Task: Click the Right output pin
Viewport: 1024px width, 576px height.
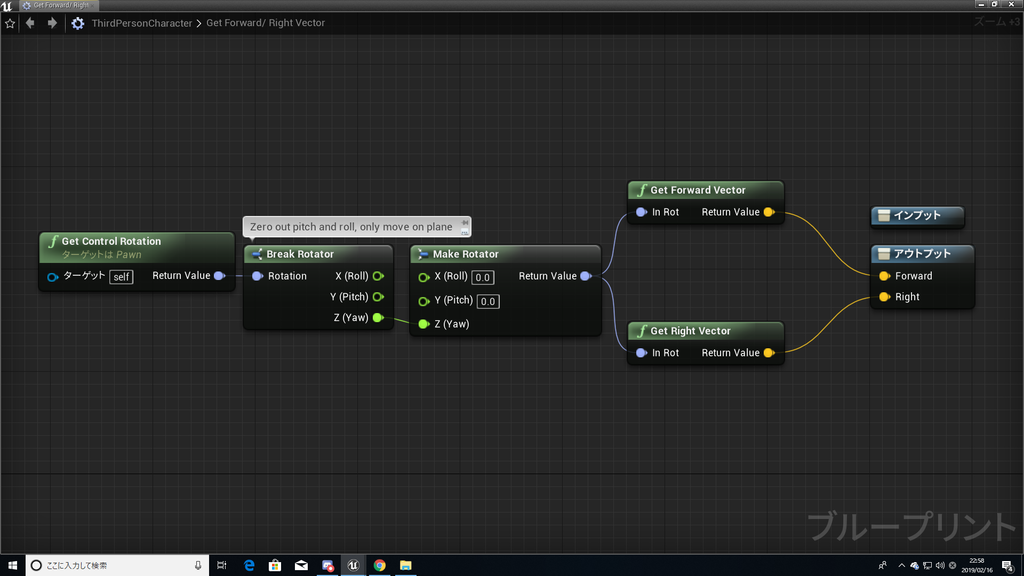Action: 884,297
